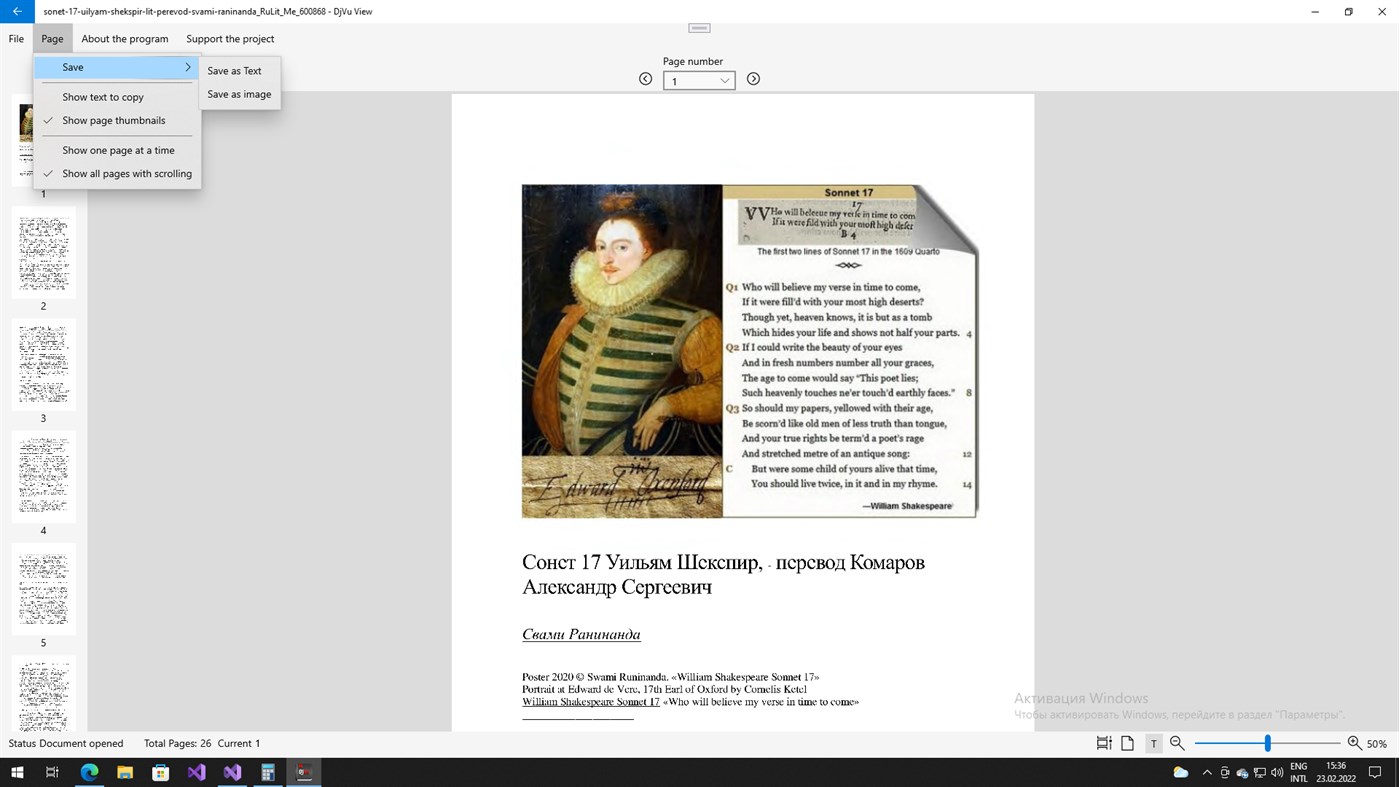Click the zoom out magnifier icon
The width and height of the screenshot is (1399, 787).
(x=1177, y=743)
